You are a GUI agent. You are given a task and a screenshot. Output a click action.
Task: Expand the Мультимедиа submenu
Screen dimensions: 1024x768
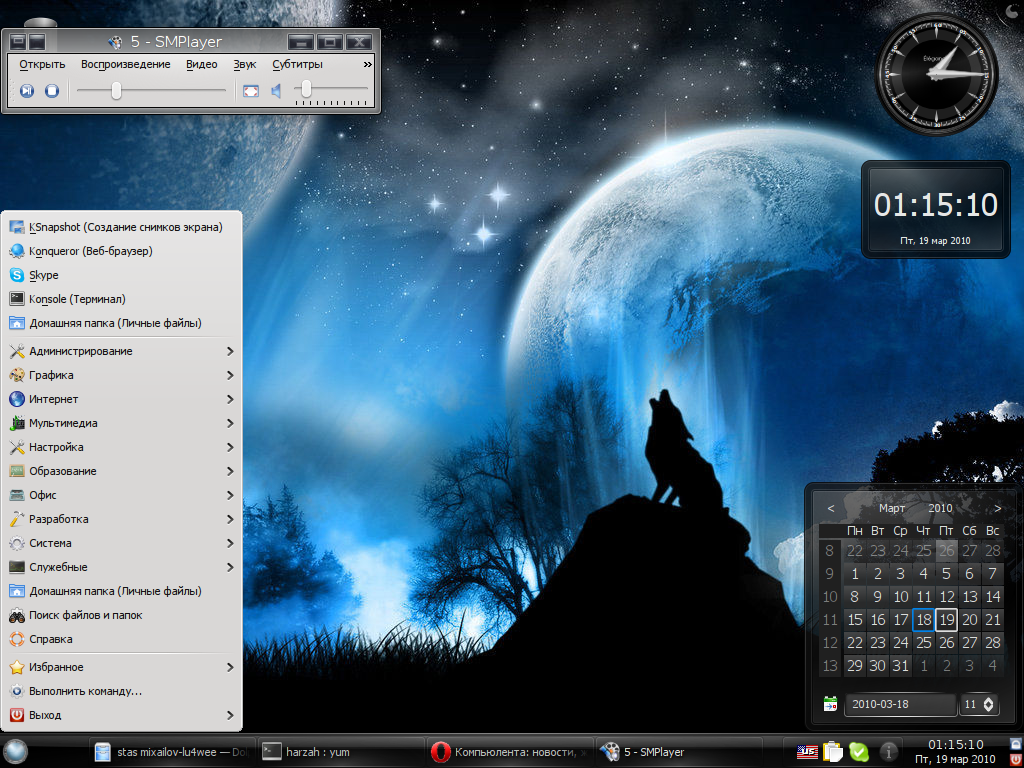click(121, 423)
